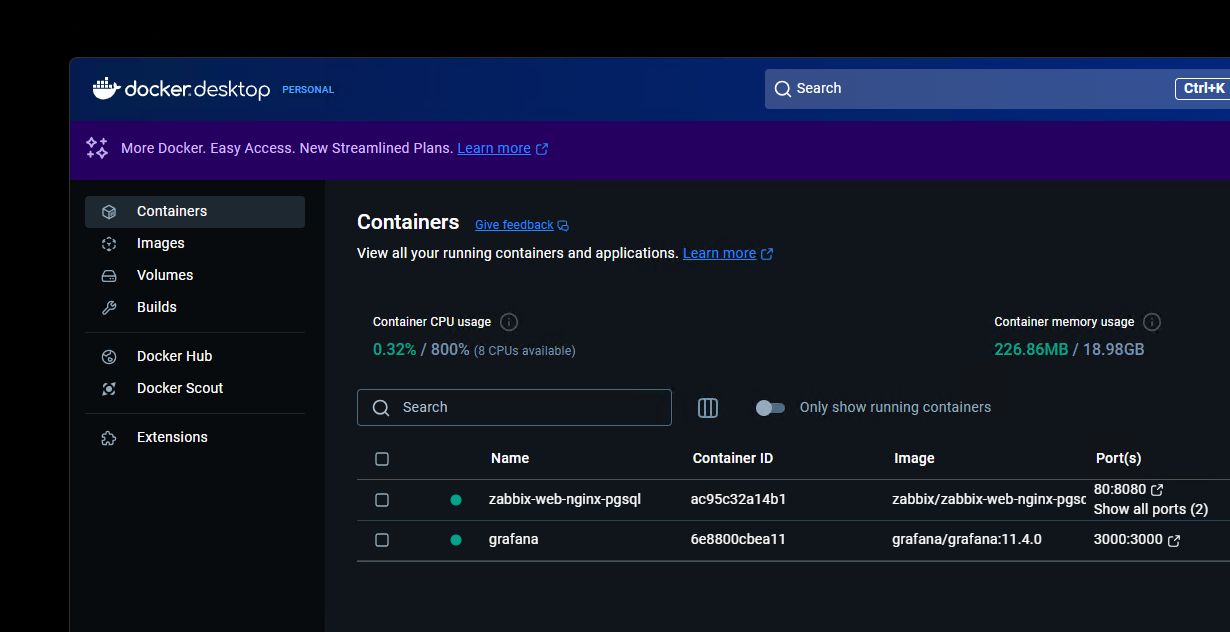Click Learn more link in purple banner

494,148
